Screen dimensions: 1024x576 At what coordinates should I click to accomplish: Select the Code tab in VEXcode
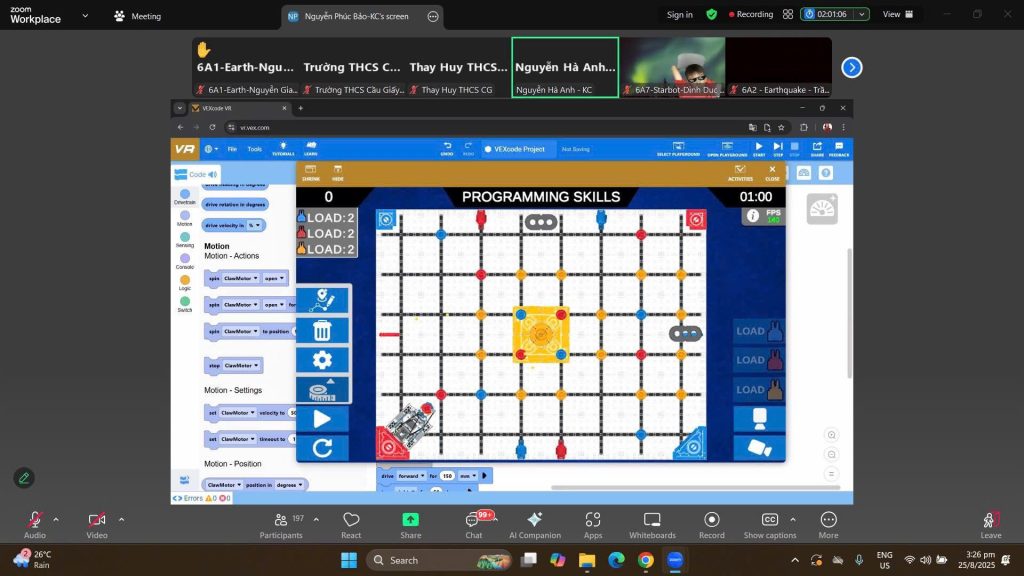[x=196, y=174]
